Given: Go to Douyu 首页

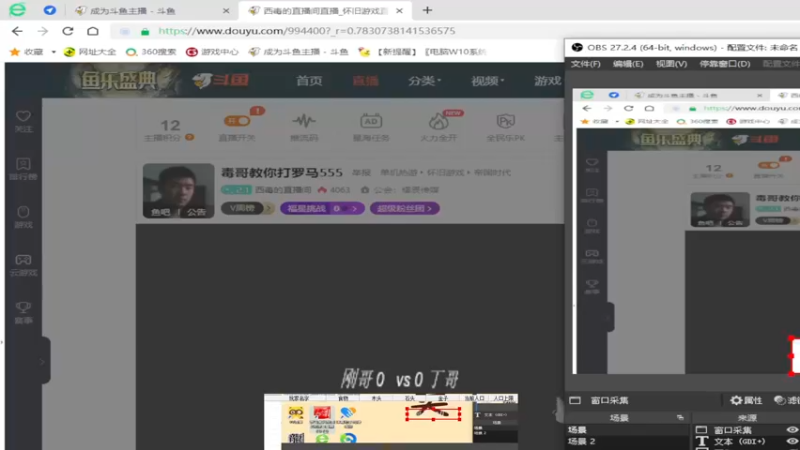Looking at the screenshot, I should pos(309,81).
